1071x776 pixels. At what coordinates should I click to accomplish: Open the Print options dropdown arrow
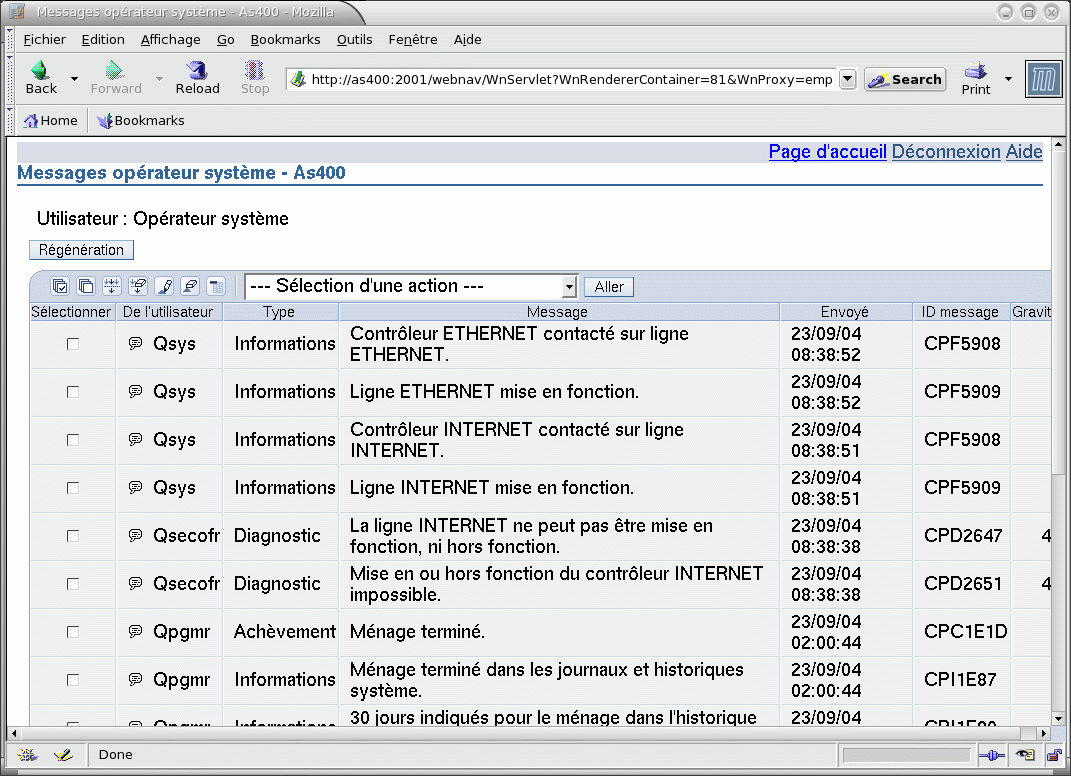coord(1008,79)
